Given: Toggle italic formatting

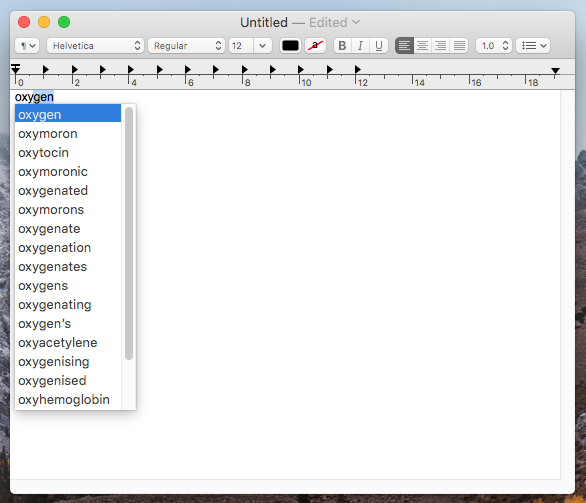Looking at the screenshot, I should point(360,46).
